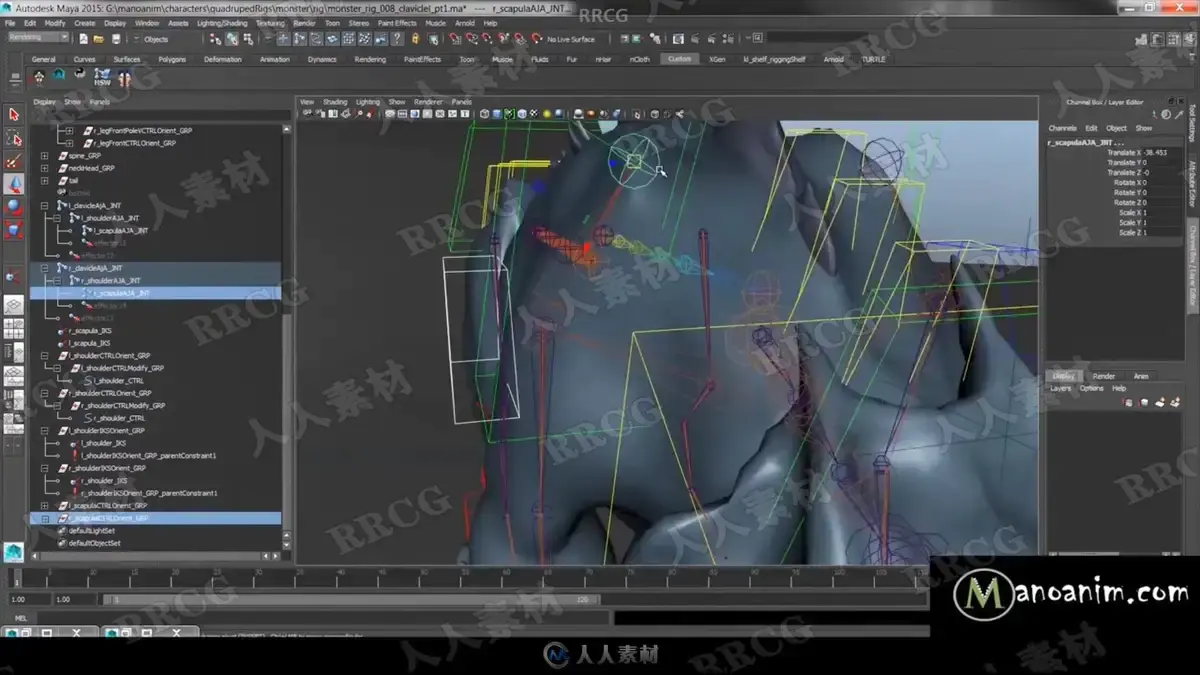
Task: Expand the neckHead_GRP node
Action: (x=44, y=168)
